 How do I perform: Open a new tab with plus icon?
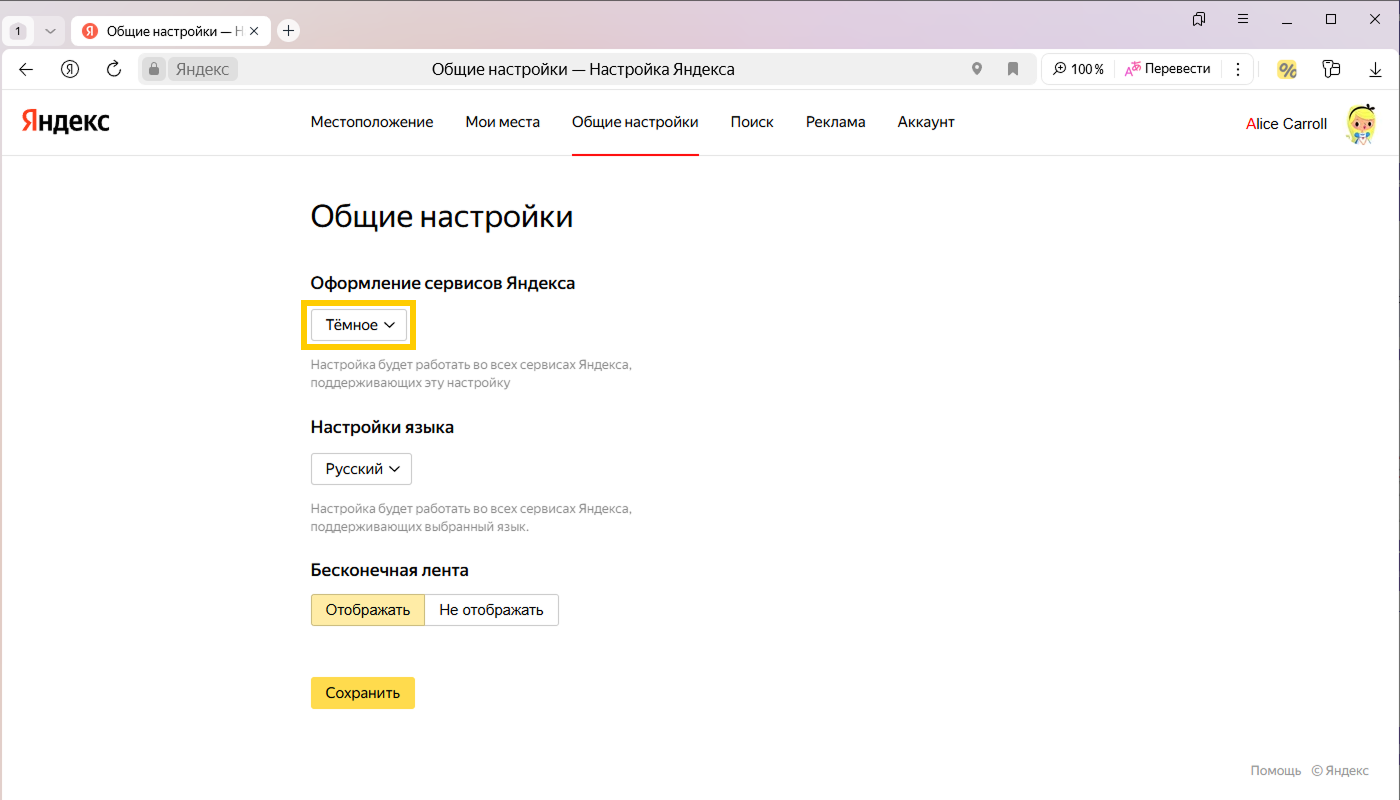(288, 31)
